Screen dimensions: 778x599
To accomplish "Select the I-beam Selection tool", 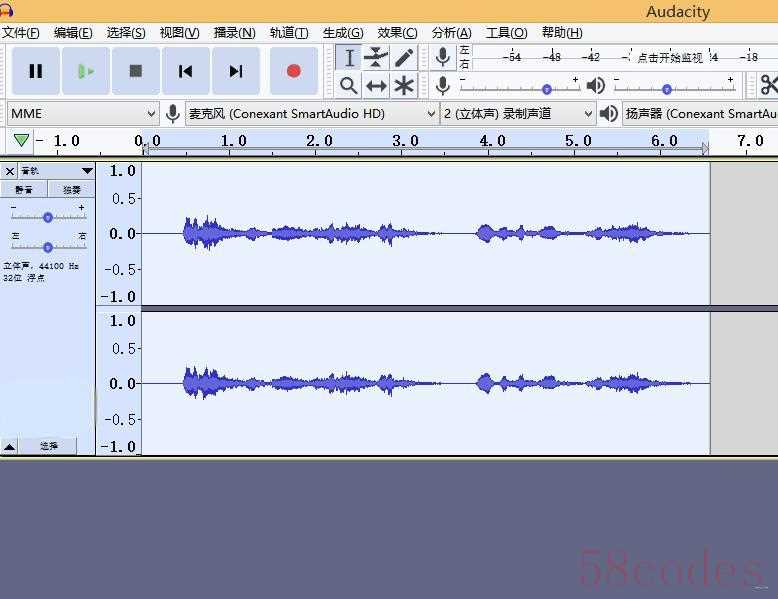I will click(x=348, y=57).
